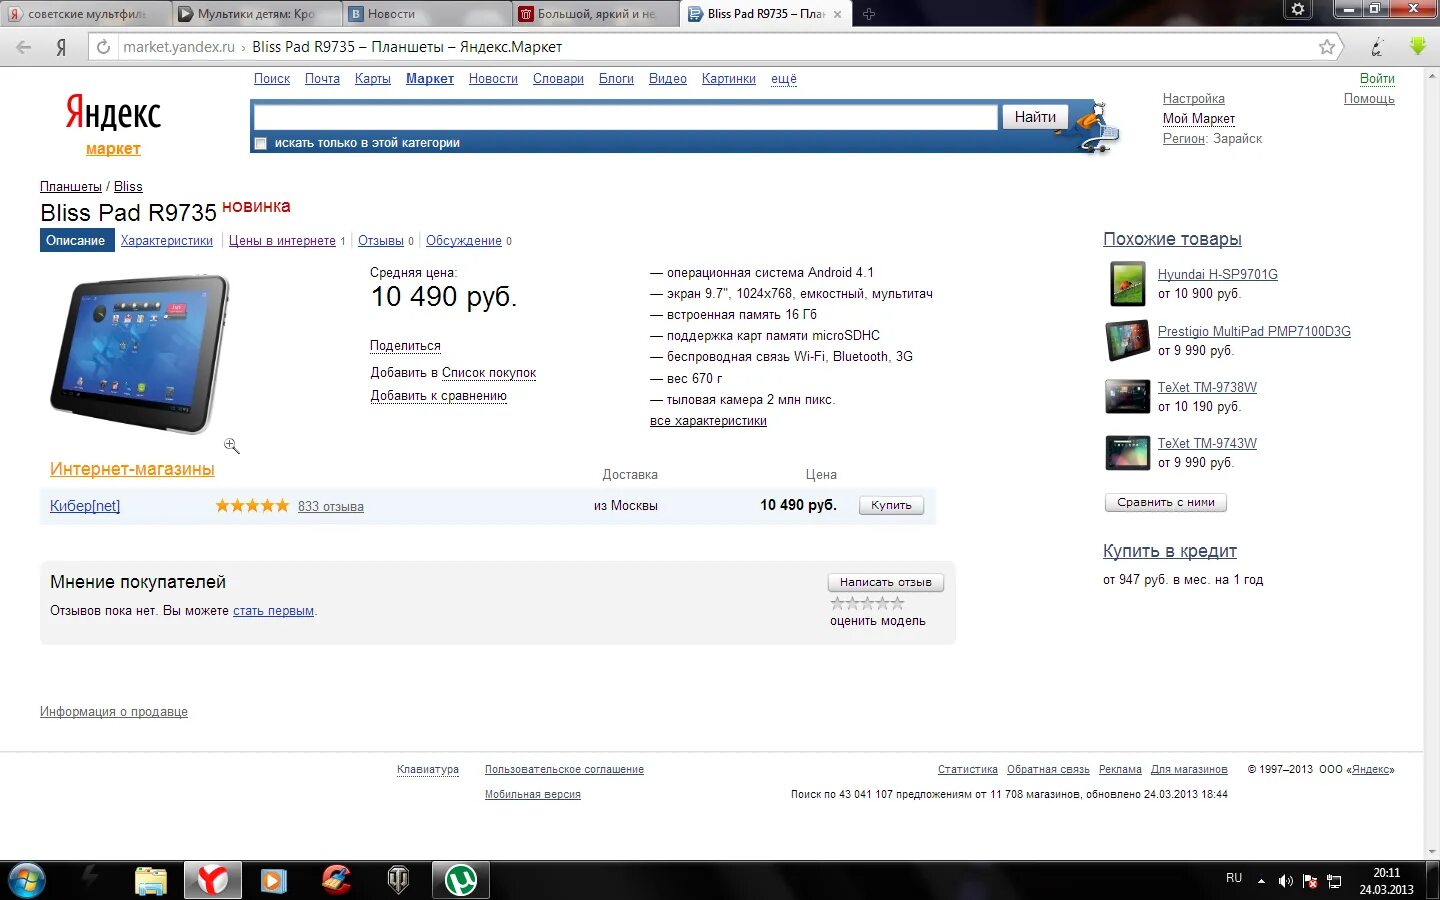Click the TeXet TM-9743W thumbnail image
Viewport: 1440px width, 900px height.
pos(1128,452)
